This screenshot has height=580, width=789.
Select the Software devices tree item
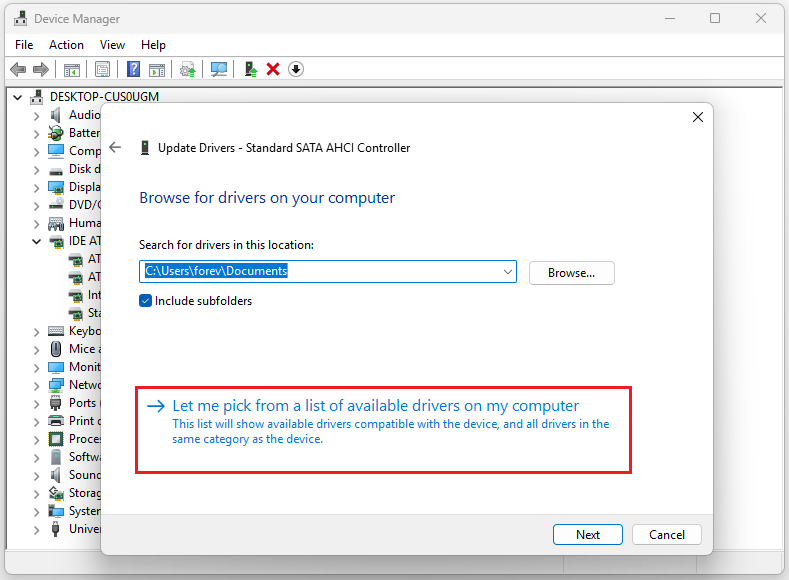85,457
